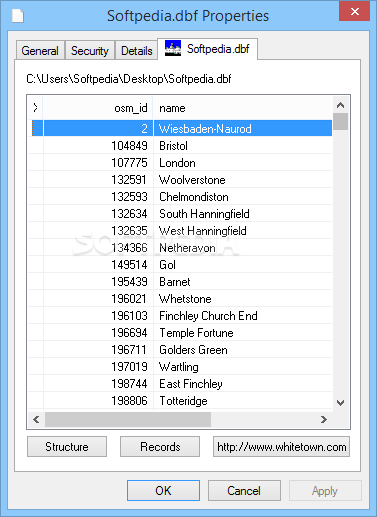The height and width of the screenshot is (517, 377).
Task: Click the scroll left arrow of the table
Action: (36, 419)
